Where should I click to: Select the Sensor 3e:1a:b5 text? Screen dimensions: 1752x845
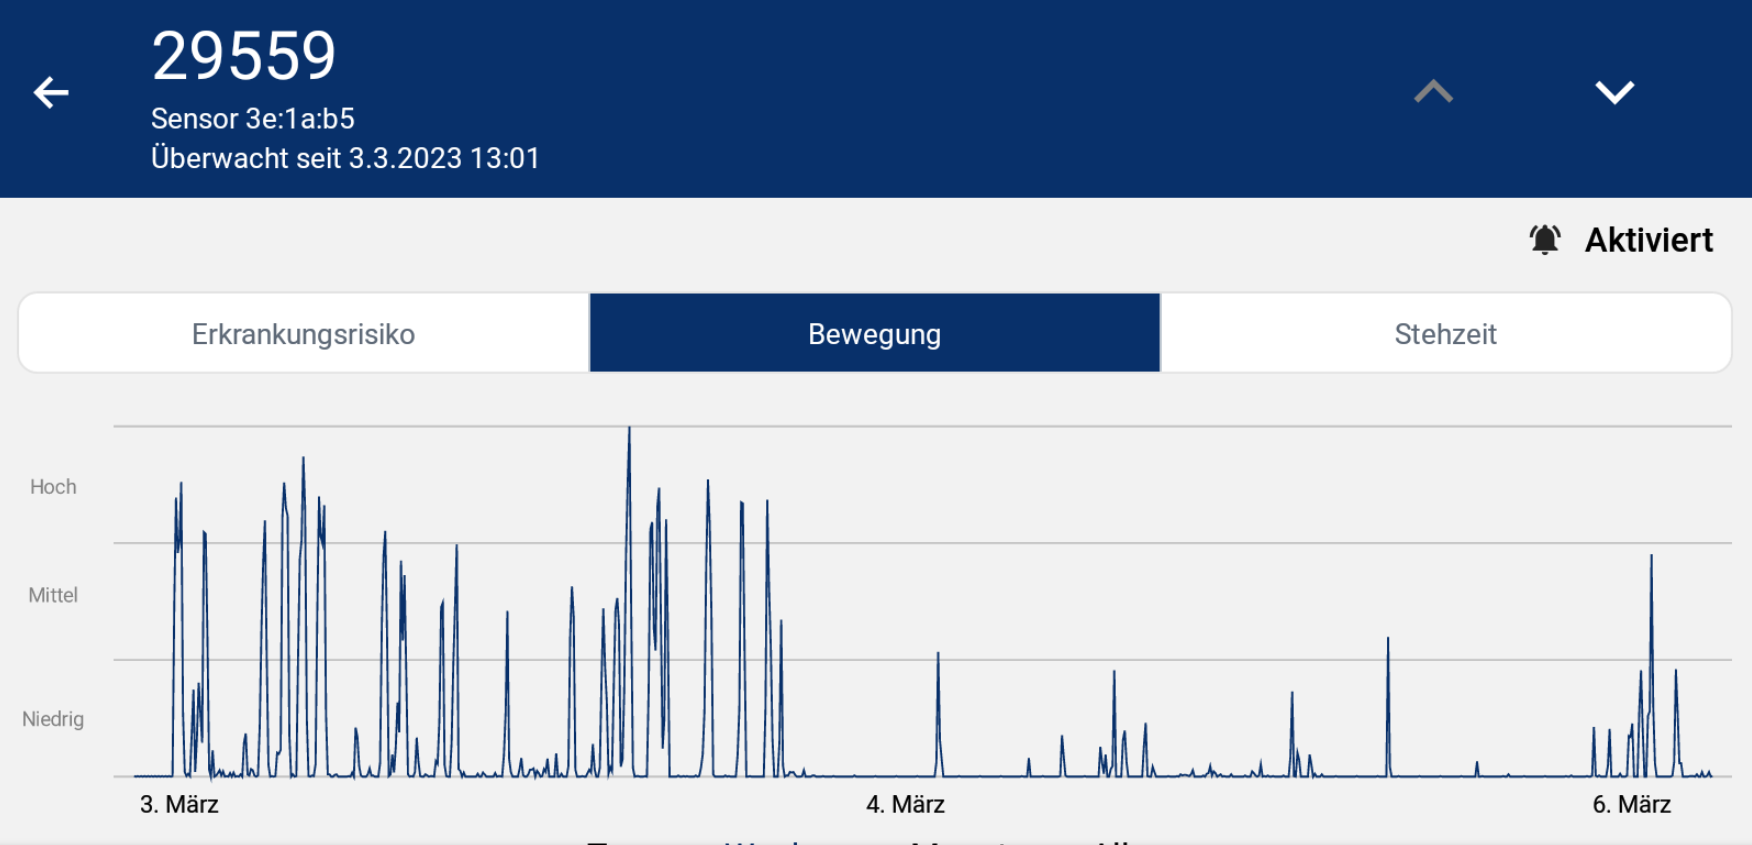pos(253,119)
